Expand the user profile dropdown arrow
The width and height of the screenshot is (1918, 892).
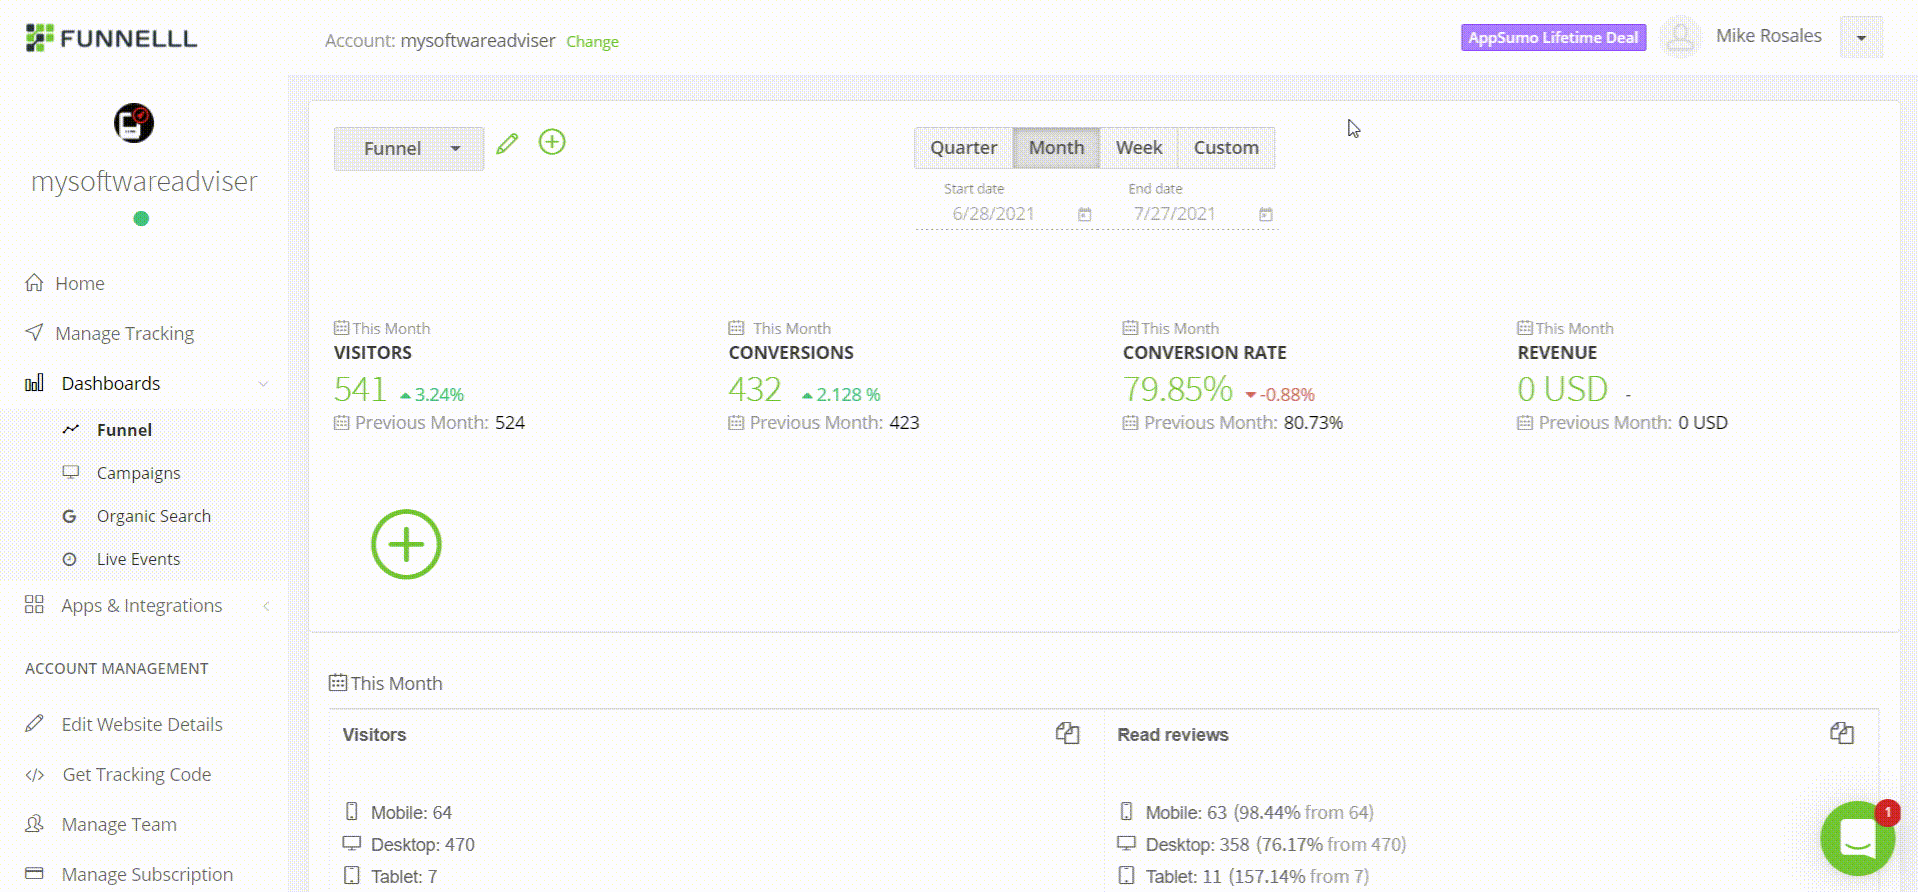(1860, 38)
